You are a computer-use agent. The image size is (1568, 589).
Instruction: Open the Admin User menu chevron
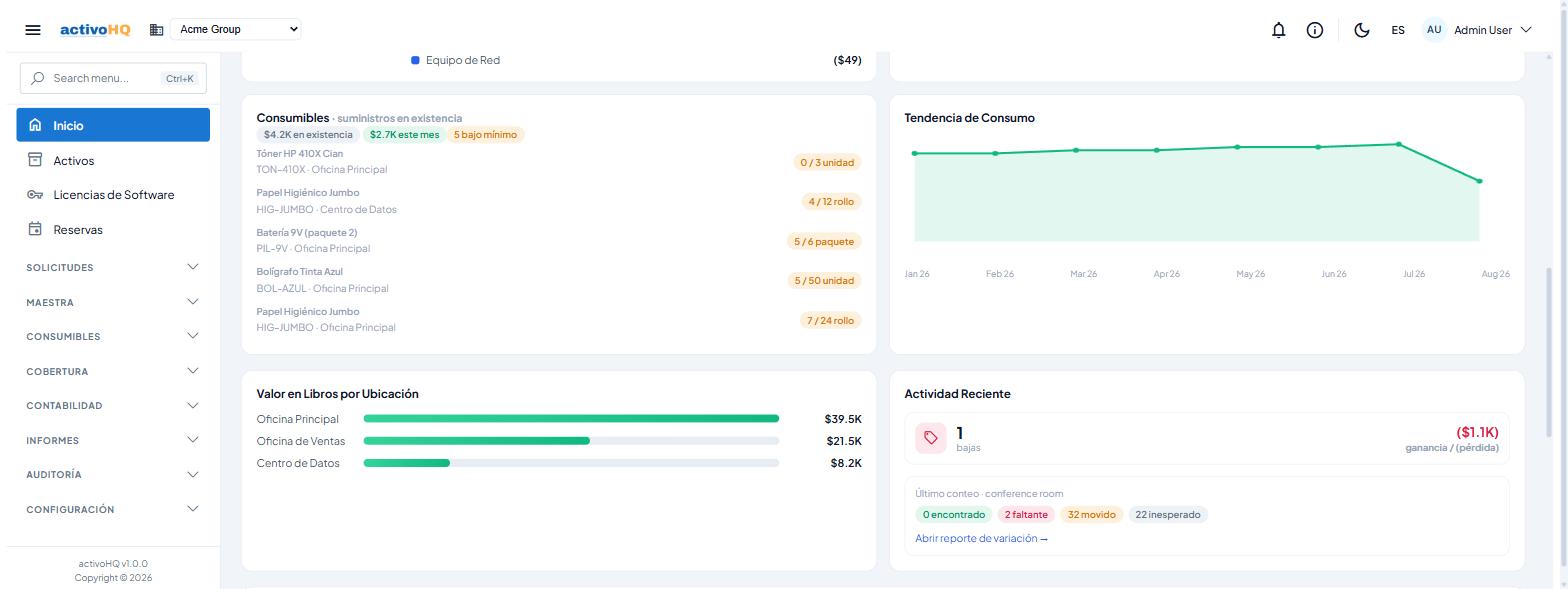(1526, 30)
